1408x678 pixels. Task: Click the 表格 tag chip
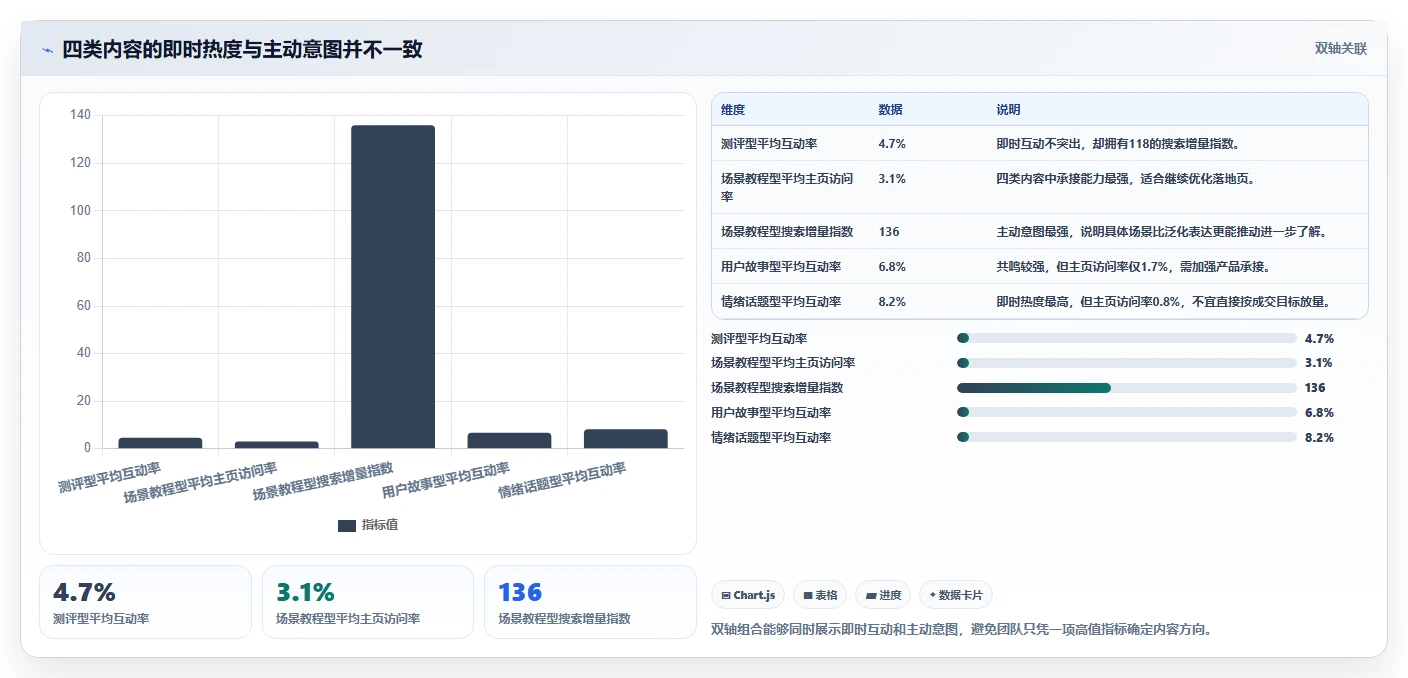(x=820, y=595)
